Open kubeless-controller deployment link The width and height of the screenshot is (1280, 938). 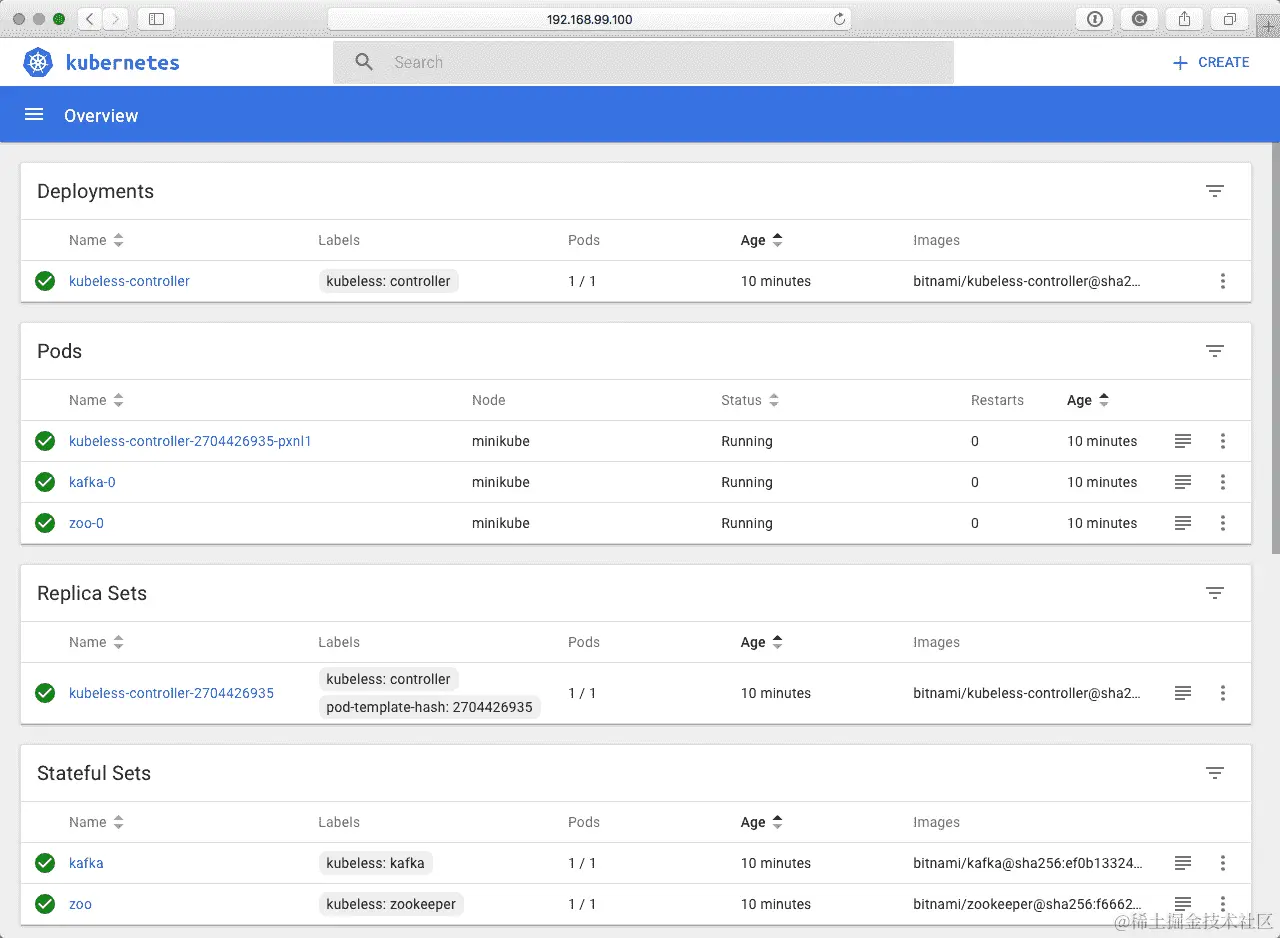pos(129,281)
